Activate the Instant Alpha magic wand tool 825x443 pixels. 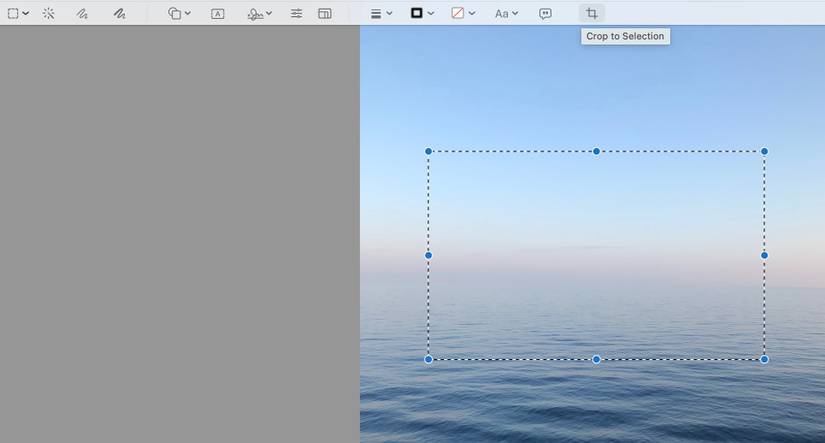click(48, 14)
